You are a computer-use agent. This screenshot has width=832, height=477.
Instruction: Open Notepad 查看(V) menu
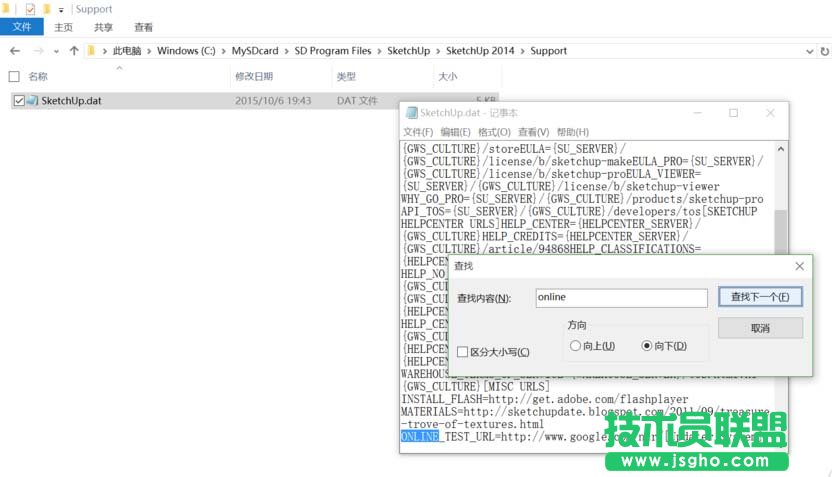[533, 132]
